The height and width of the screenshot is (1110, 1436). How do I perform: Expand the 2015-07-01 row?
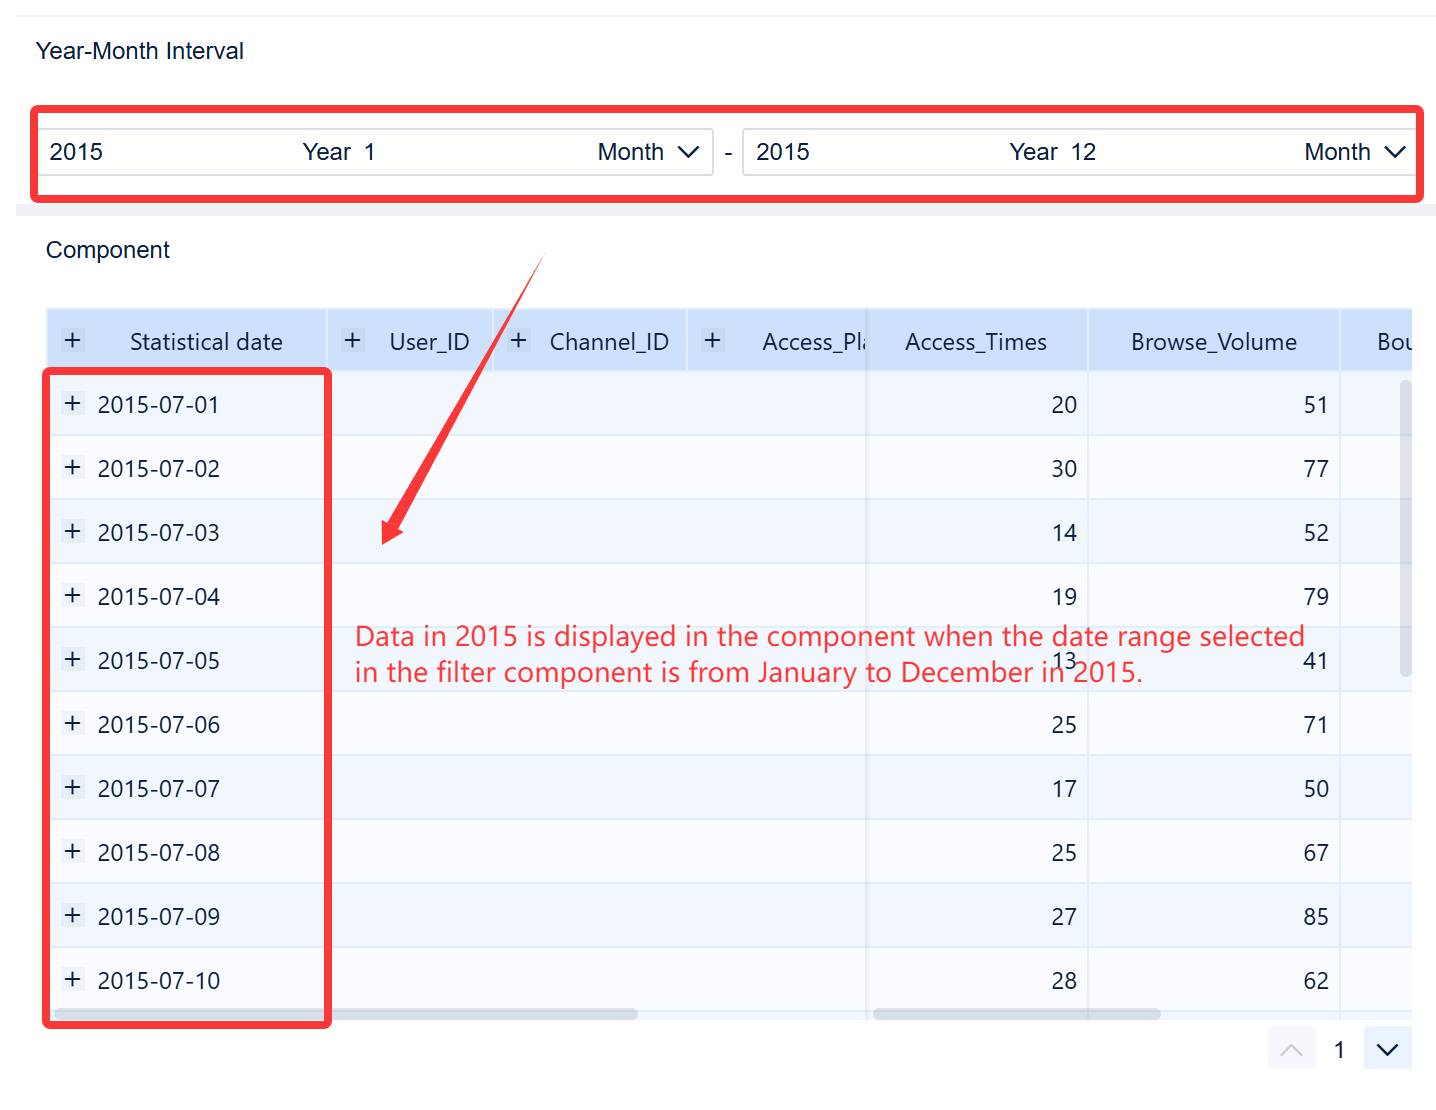click(x=72, y=403)
